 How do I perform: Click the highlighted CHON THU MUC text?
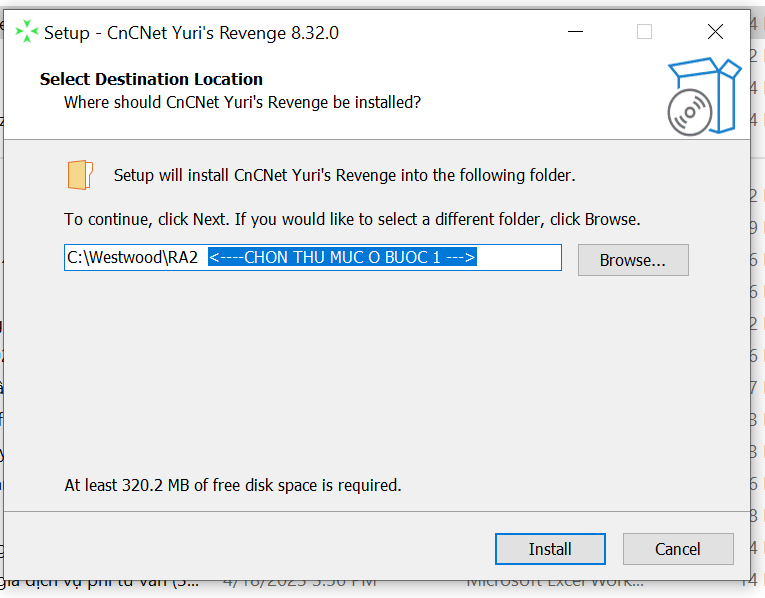click(x=342, y=258)
